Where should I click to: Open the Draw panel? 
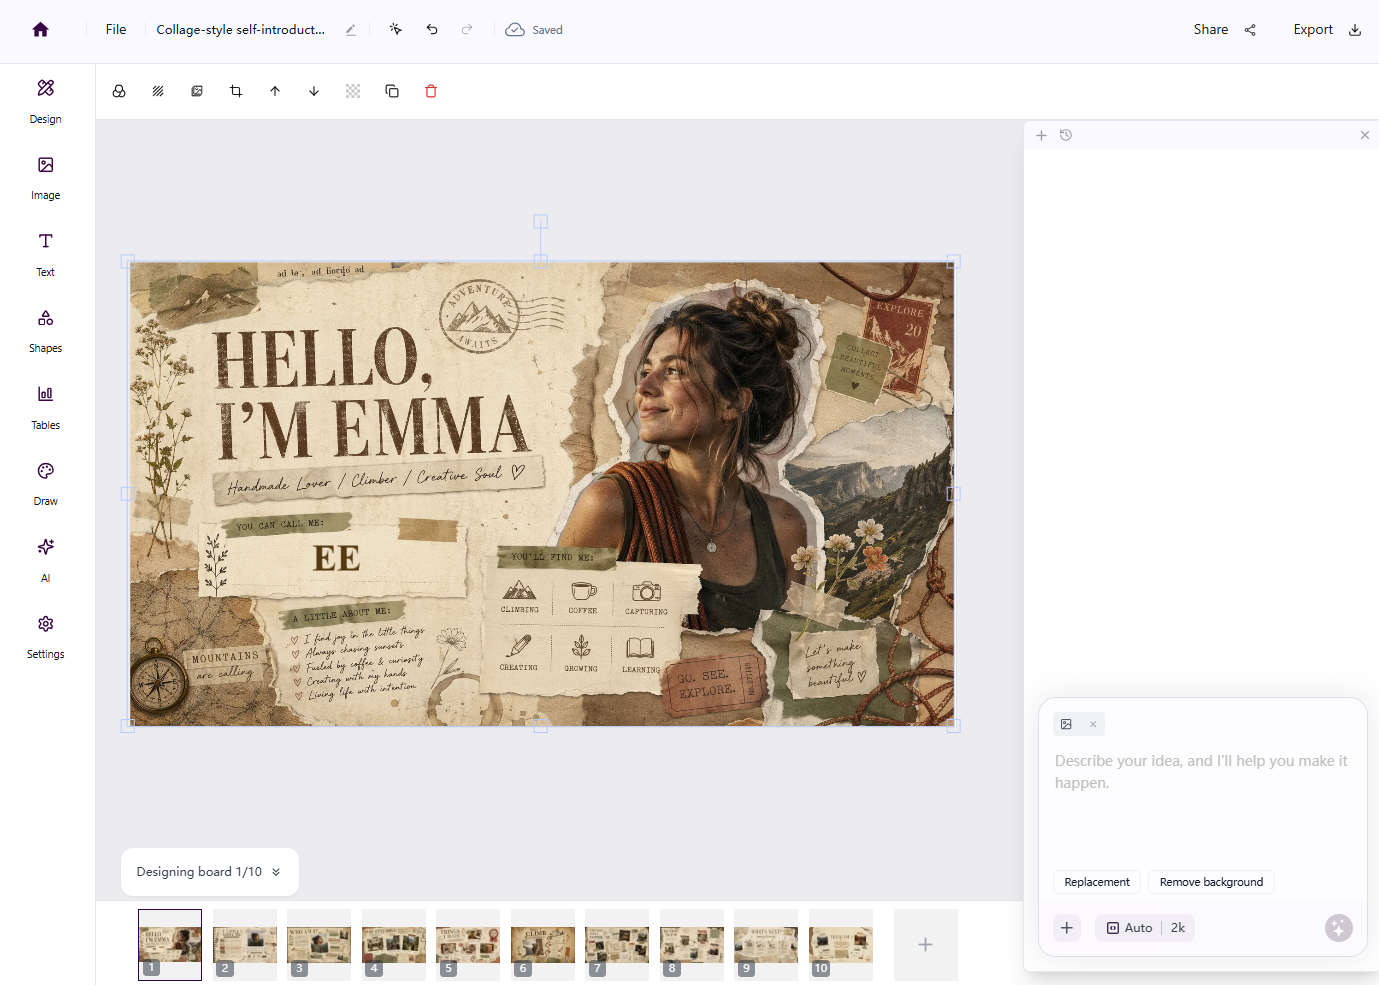click(x=46, y=484)
